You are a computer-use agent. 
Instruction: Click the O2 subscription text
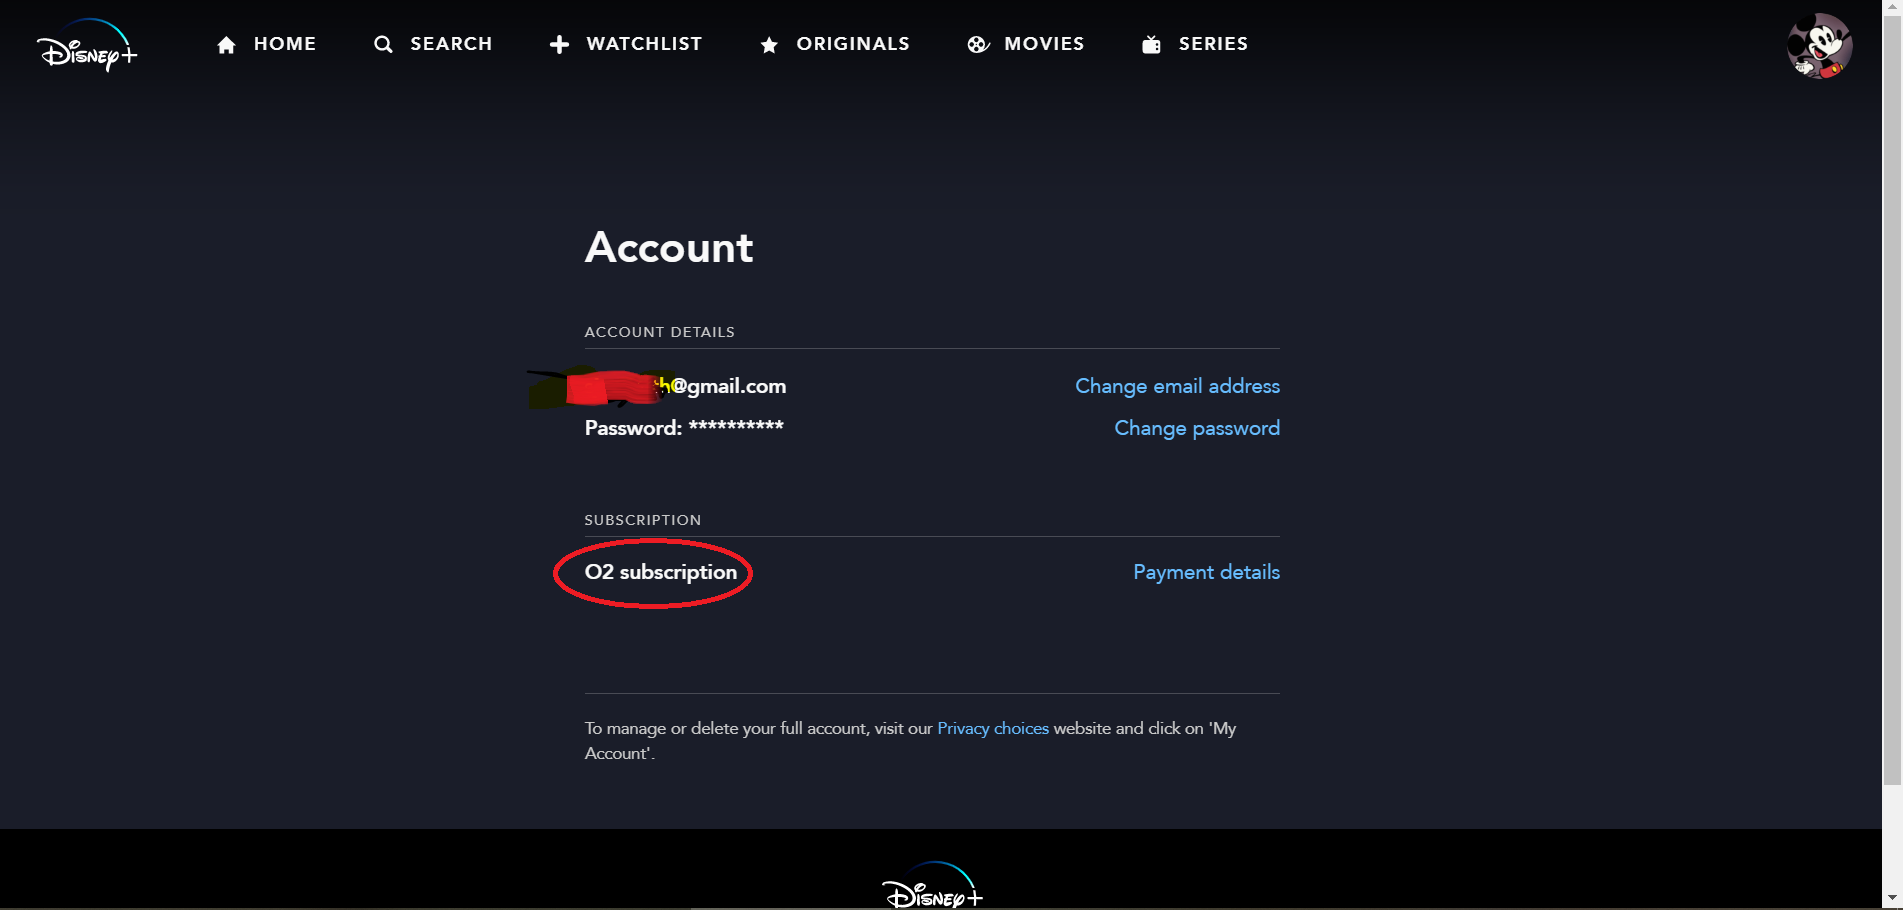tap(661, 572)
